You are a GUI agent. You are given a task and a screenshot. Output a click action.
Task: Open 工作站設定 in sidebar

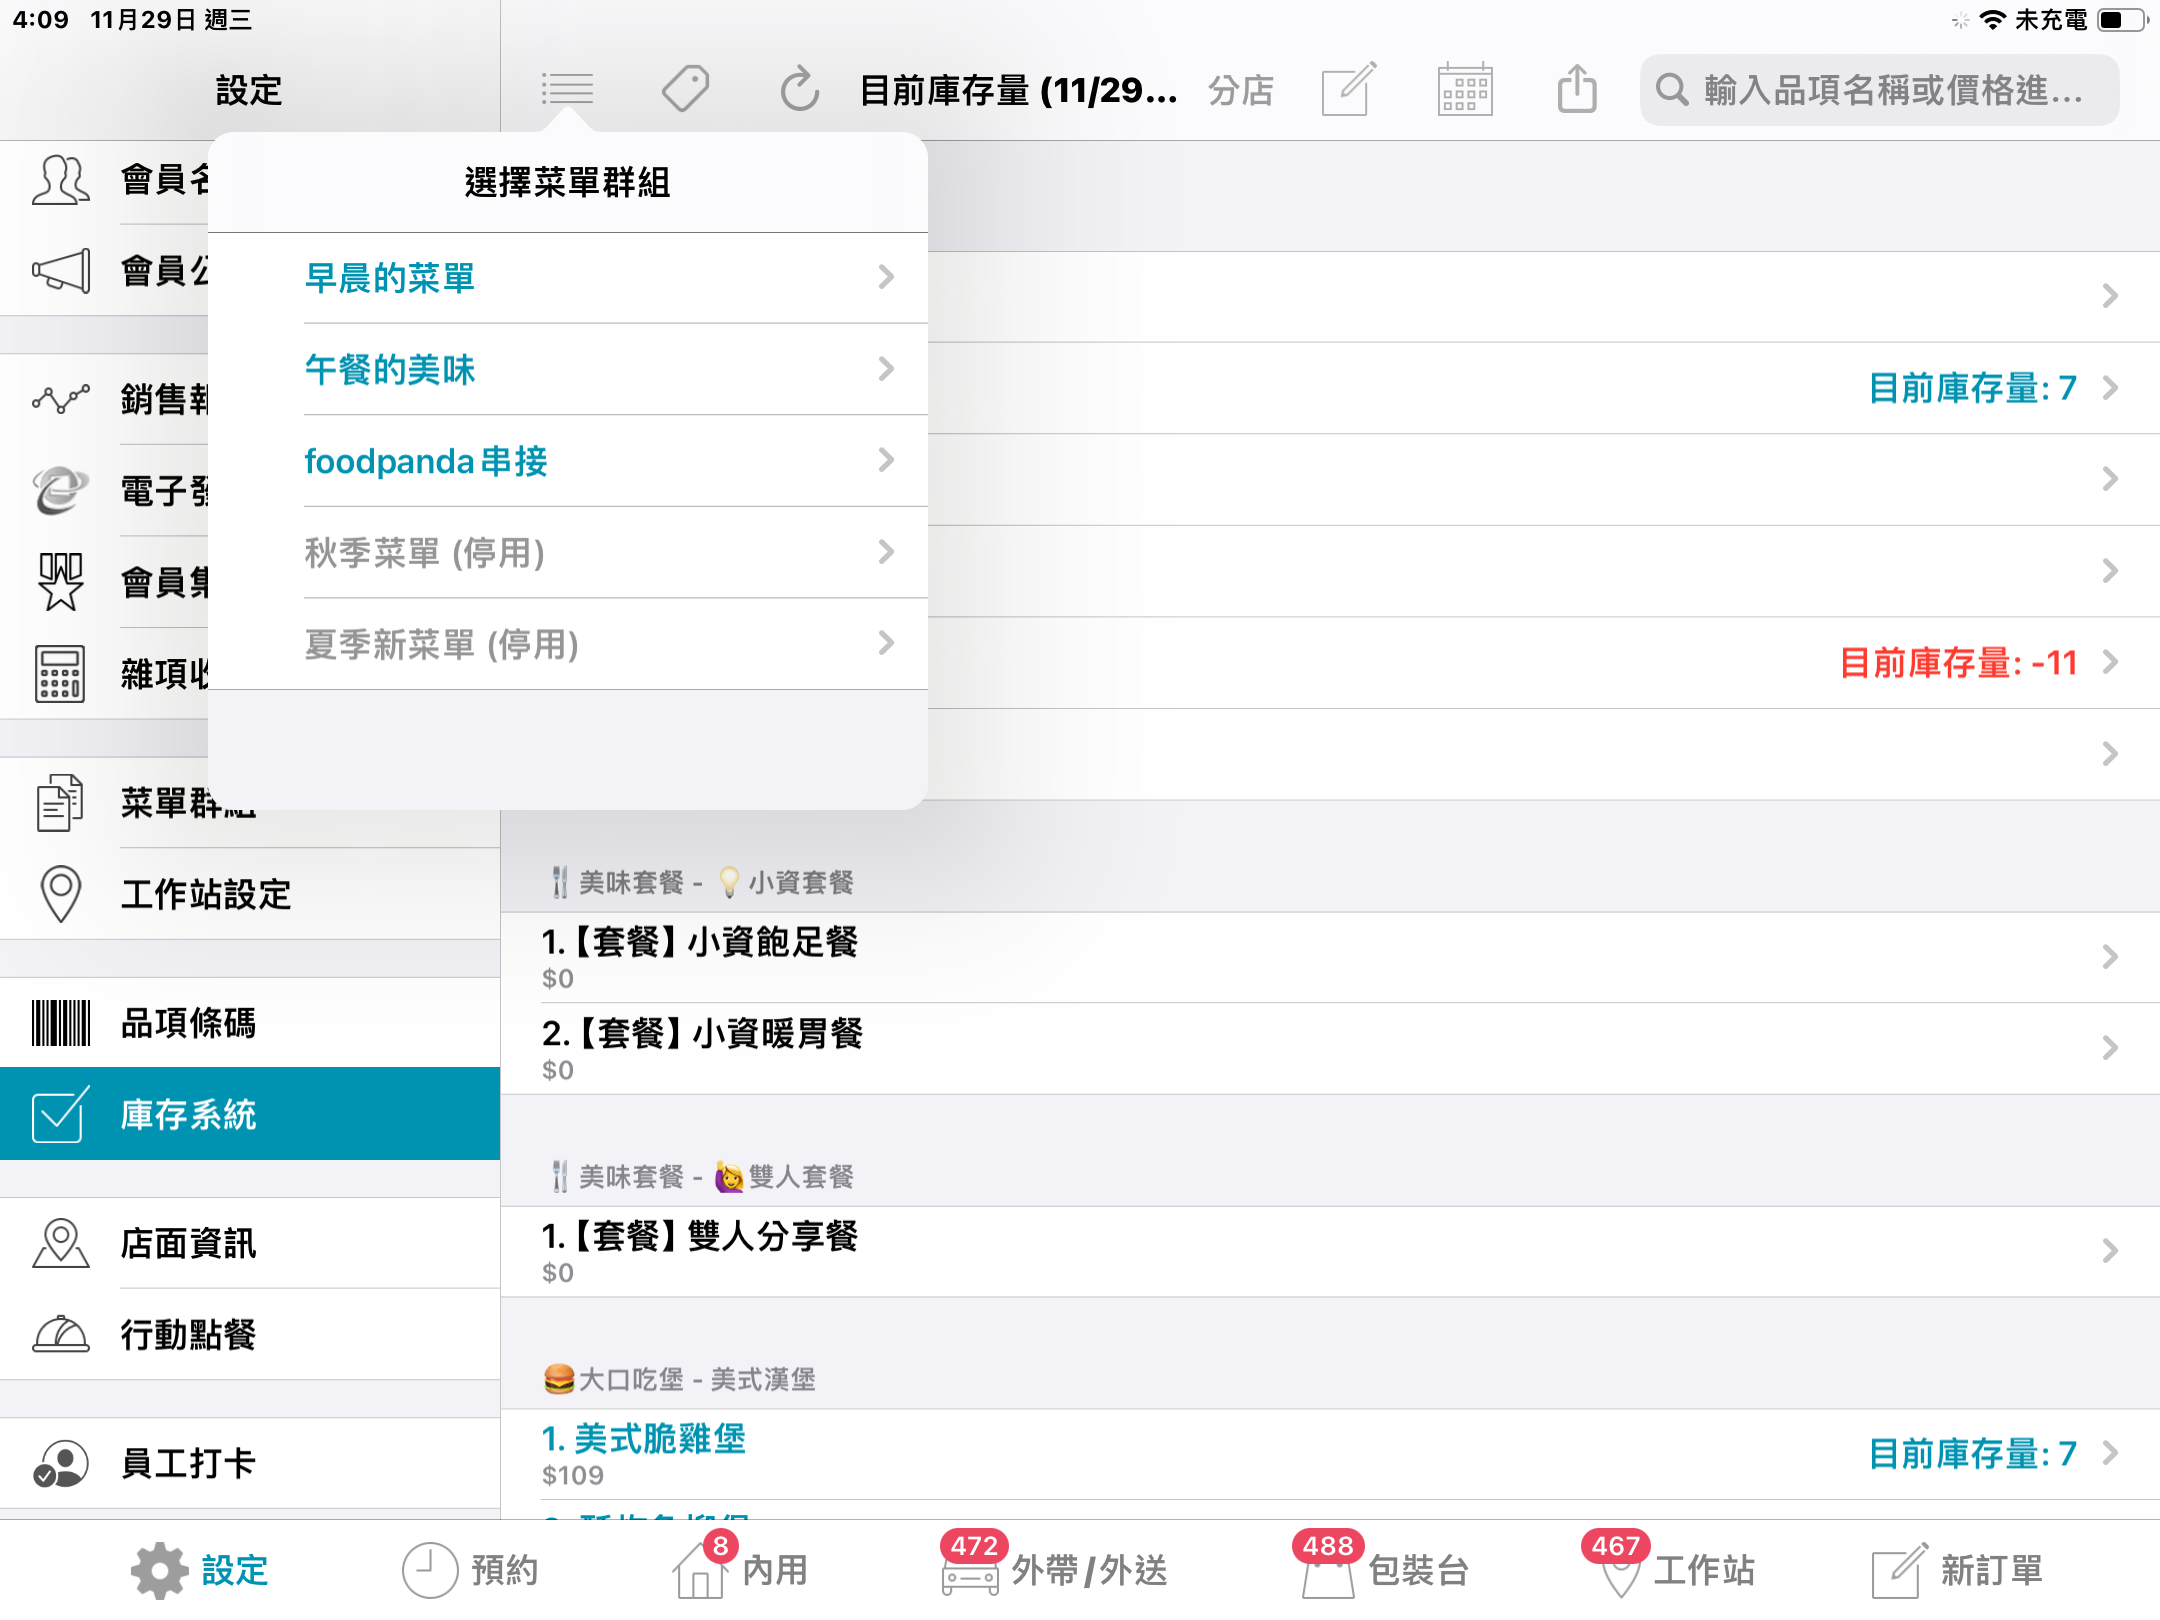(250, 894)
